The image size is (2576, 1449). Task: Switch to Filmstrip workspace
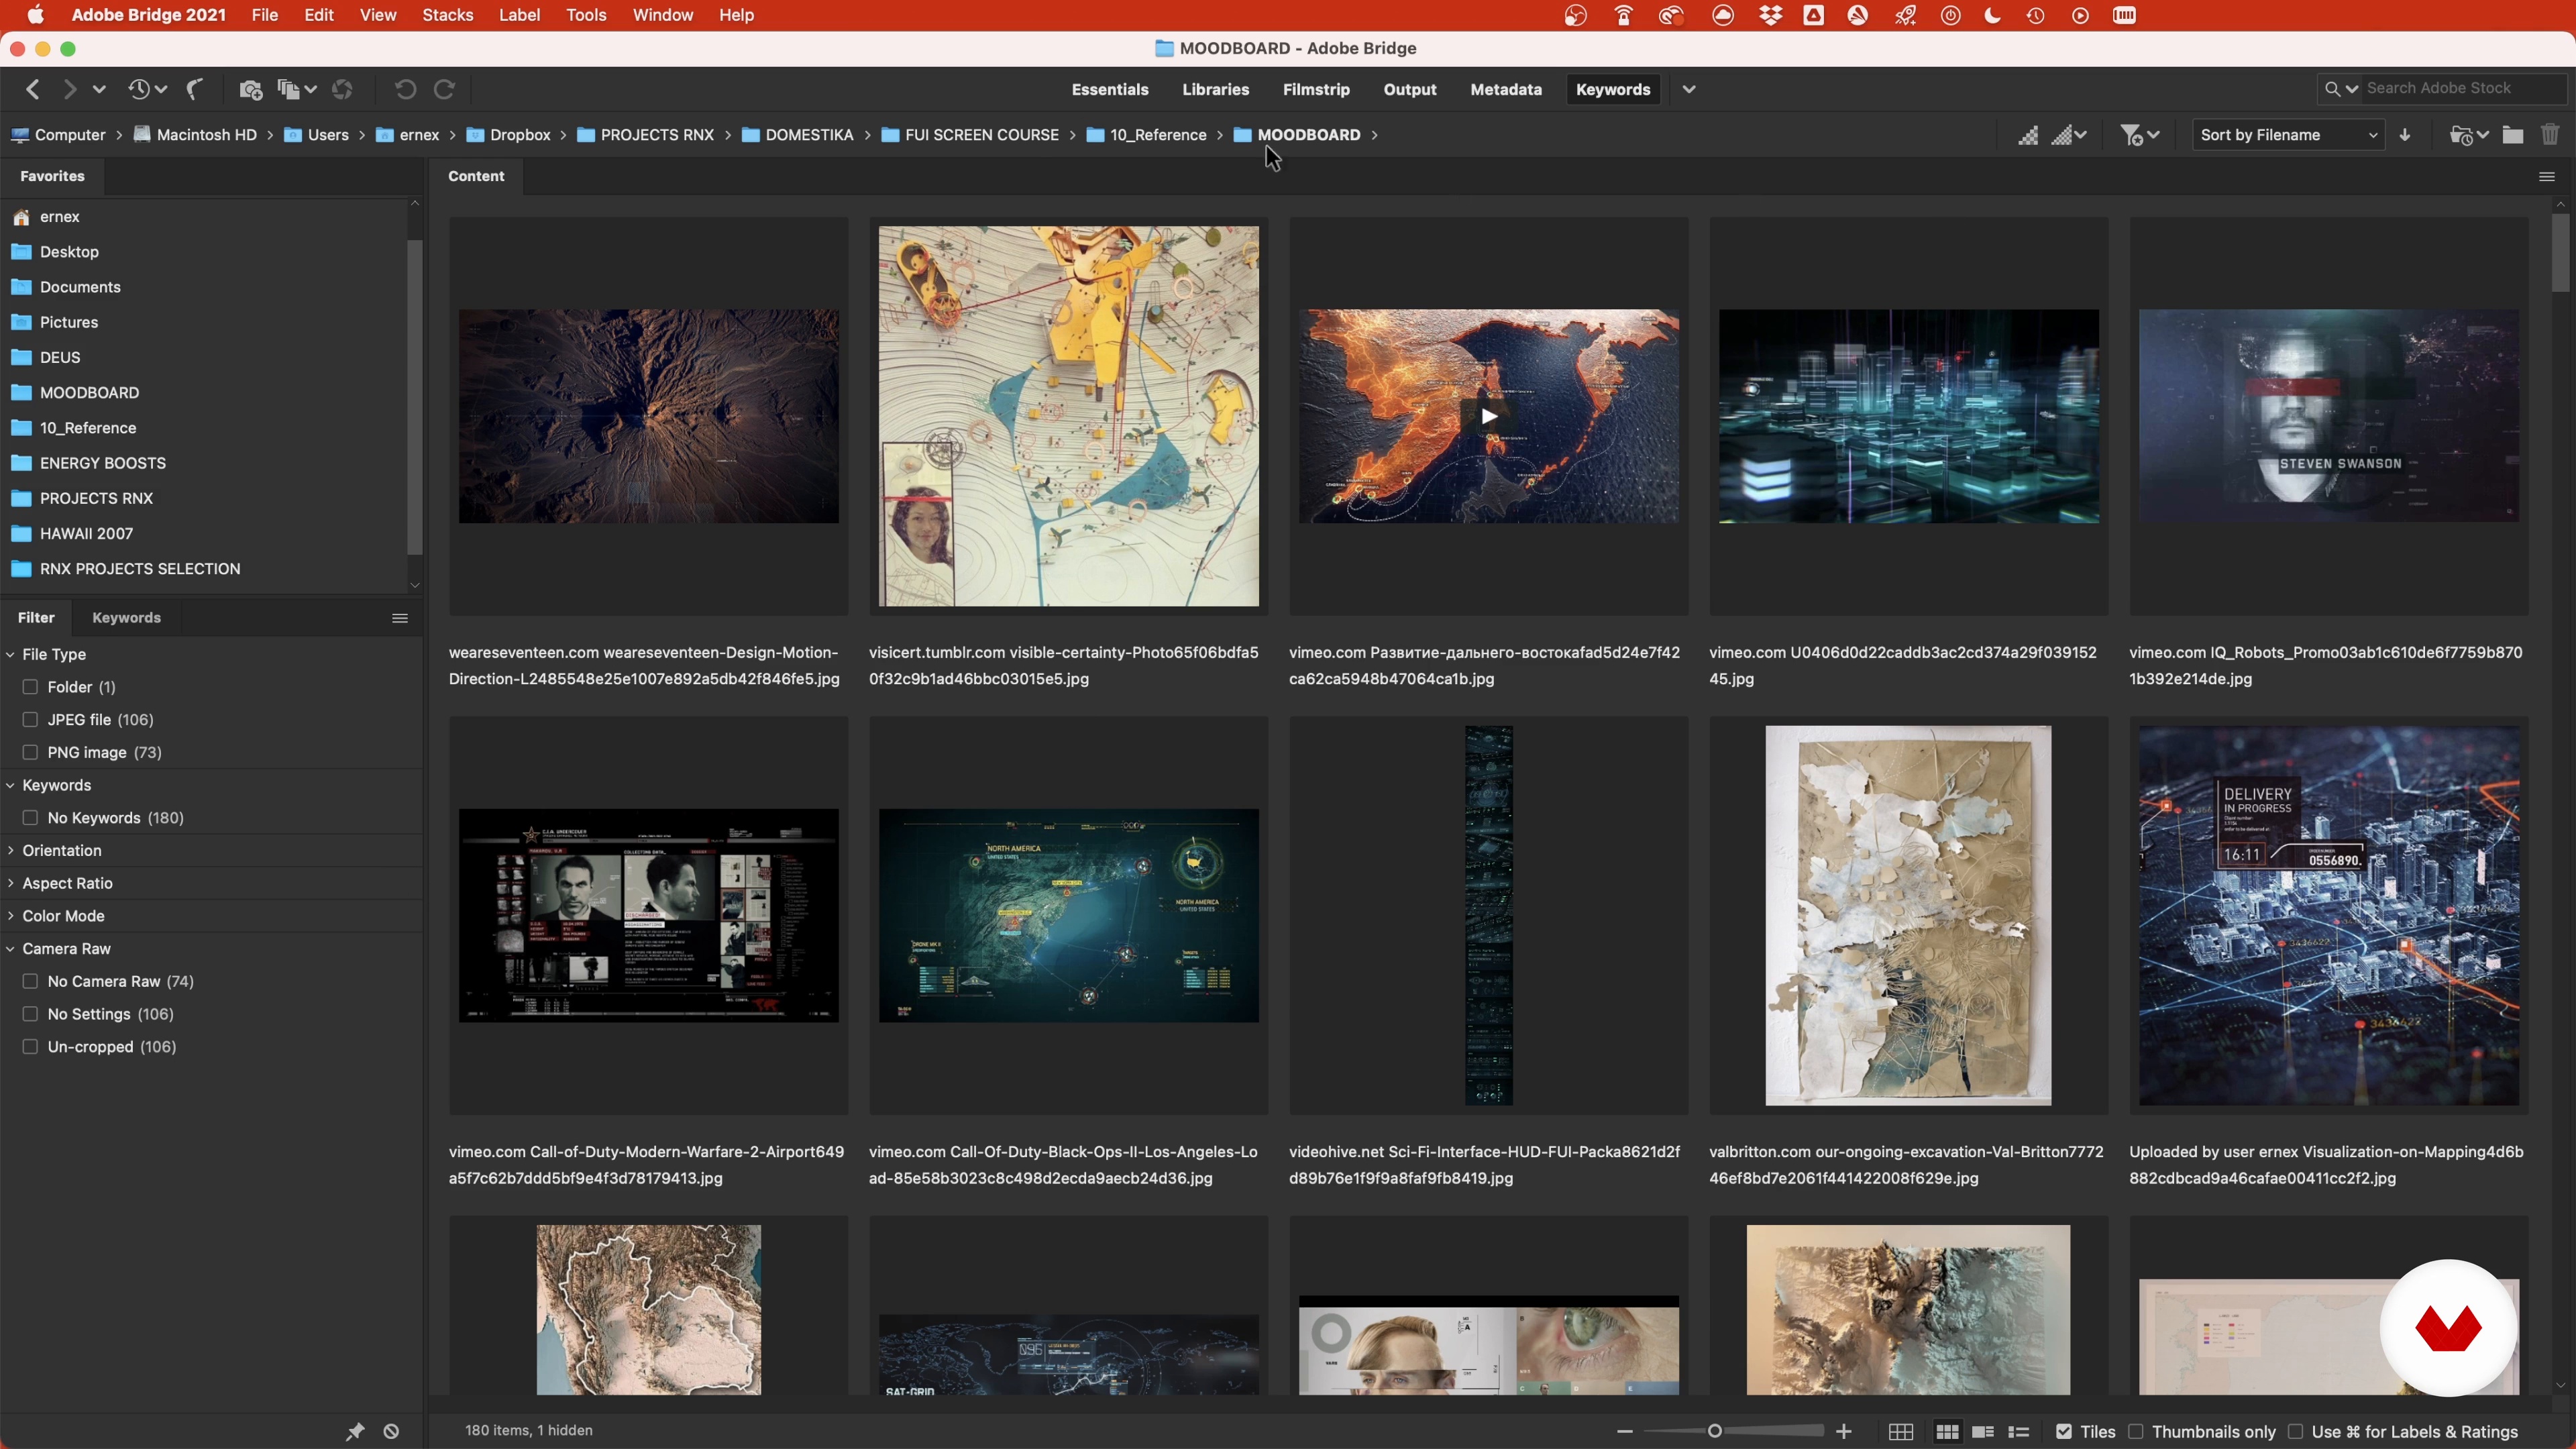[1316, 90]
